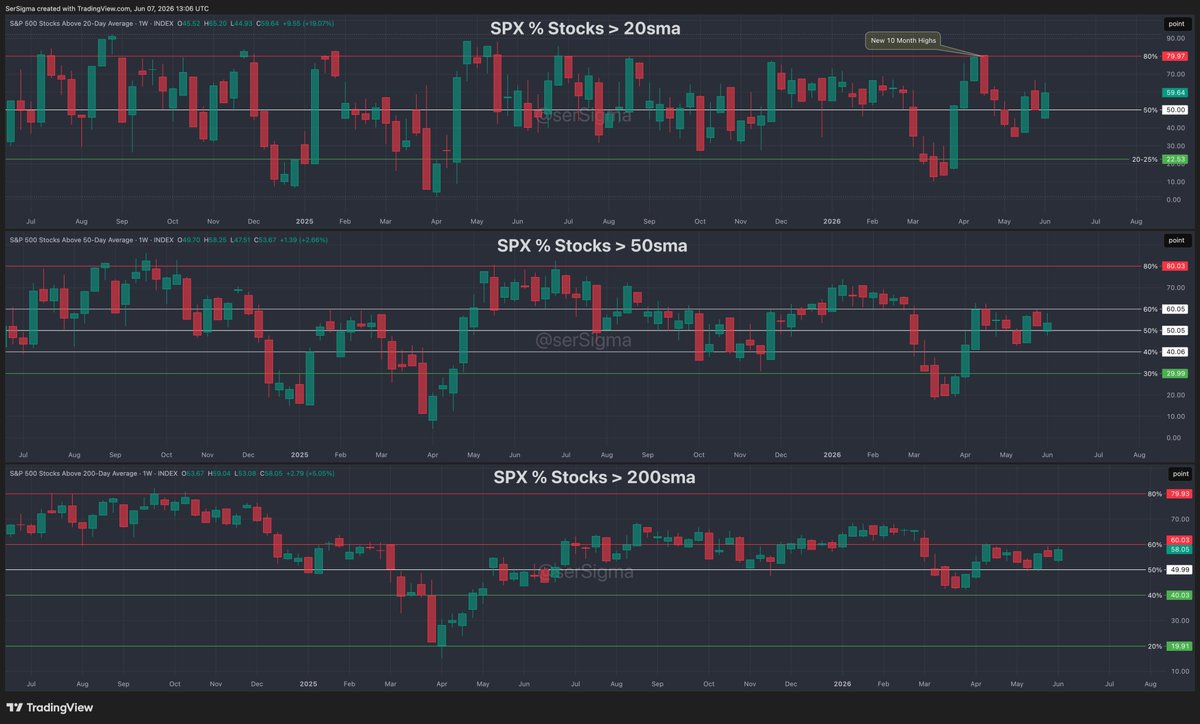Click the white 60.05 price label
Image resolution: width=1200 pixels, height=724 pixels.
[1174, 309]
